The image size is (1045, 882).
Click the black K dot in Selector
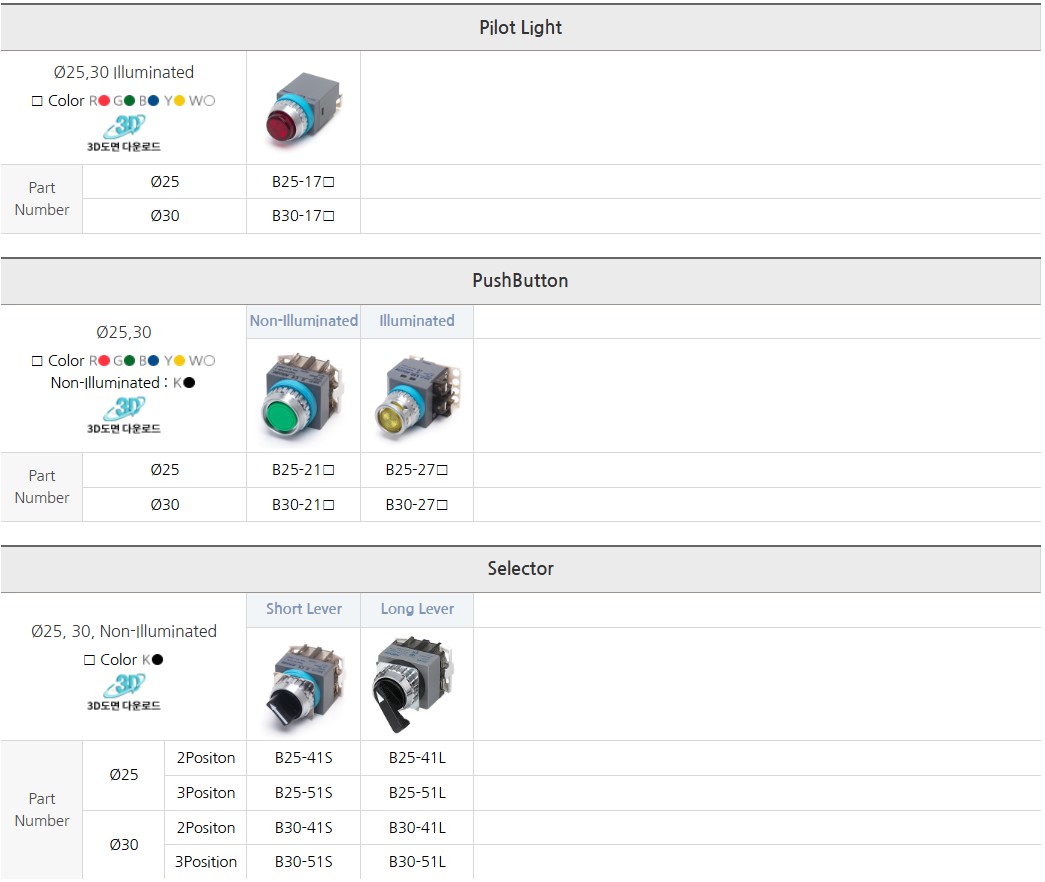(157, 659)
